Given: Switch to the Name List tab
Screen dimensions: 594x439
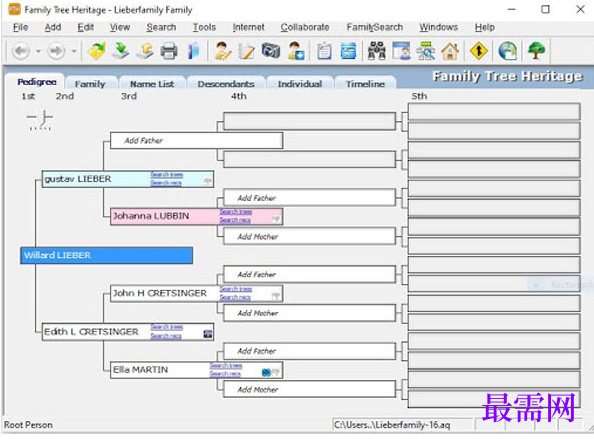Looking at the screenshot, I should click(x=152, y=84).
